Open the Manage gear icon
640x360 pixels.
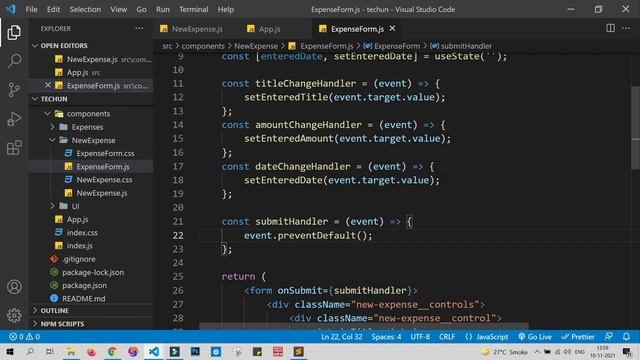[14, 315]
